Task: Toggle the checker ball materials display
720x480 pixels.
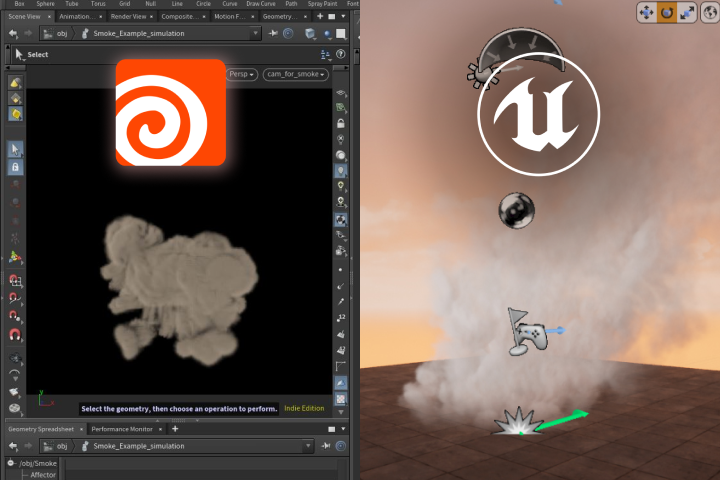Action: coord(340,220)
